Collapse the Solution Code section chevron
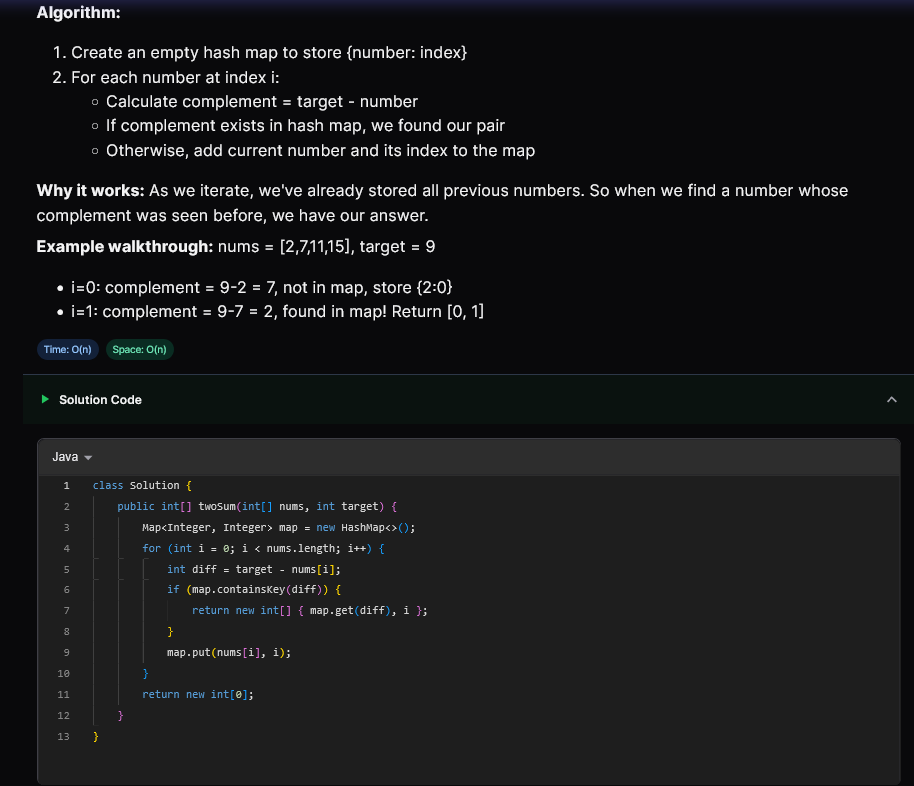The width and height of the screenshot is (914, 786). click(891, 399)
